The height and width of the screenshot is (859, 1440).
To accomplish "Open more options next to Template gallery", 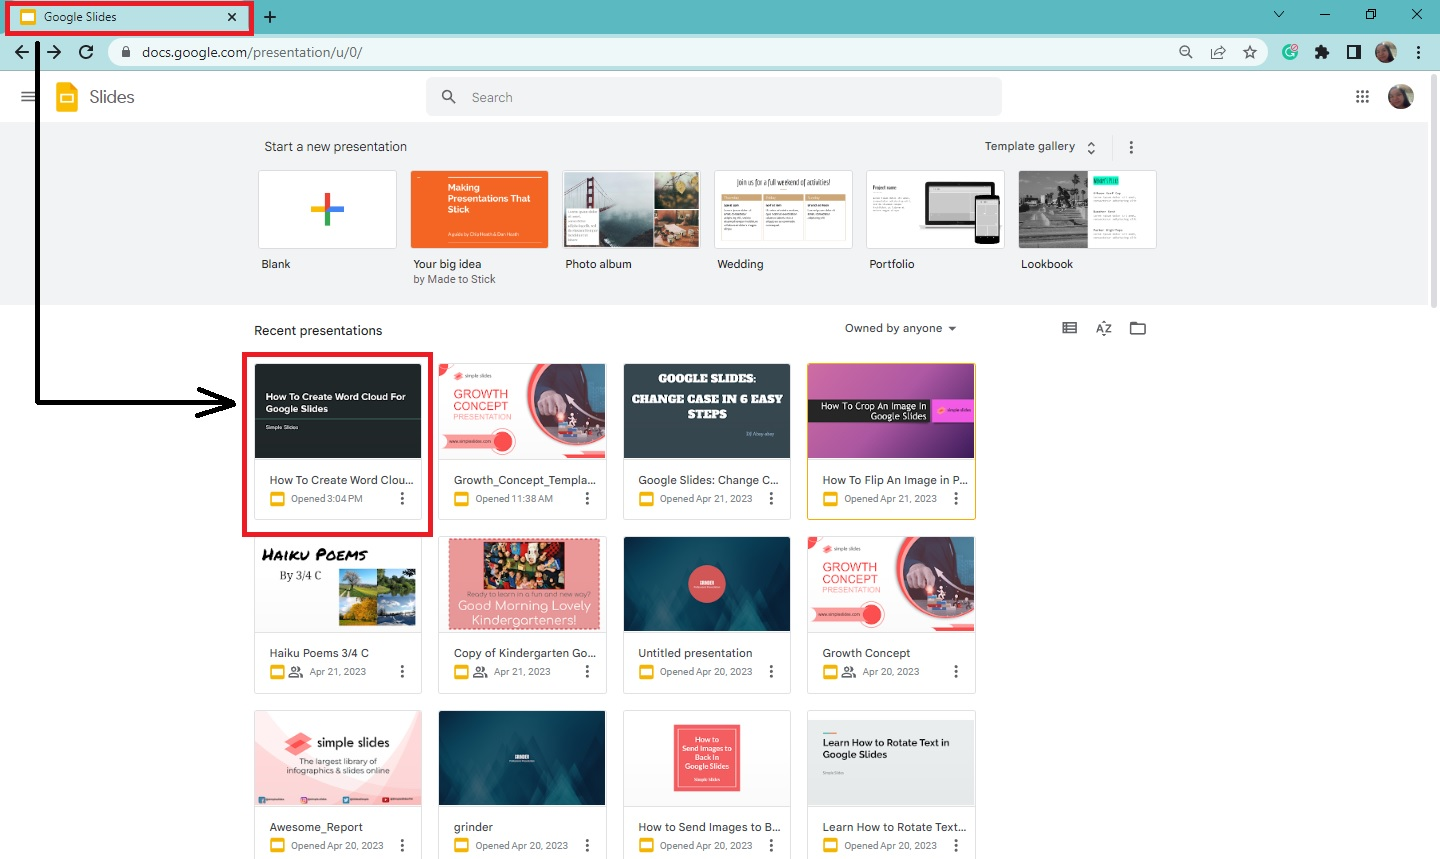I will coord(1131,147).
